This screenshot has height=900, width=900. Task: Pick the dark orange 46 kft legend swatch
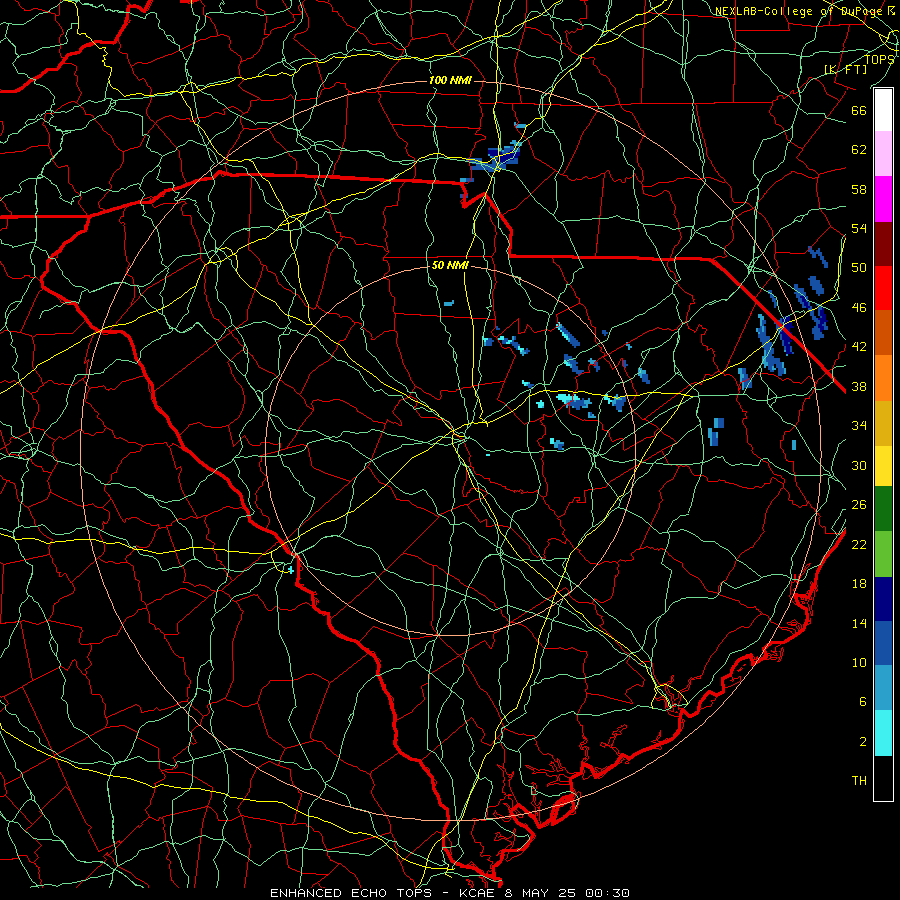tap(883, 332)
